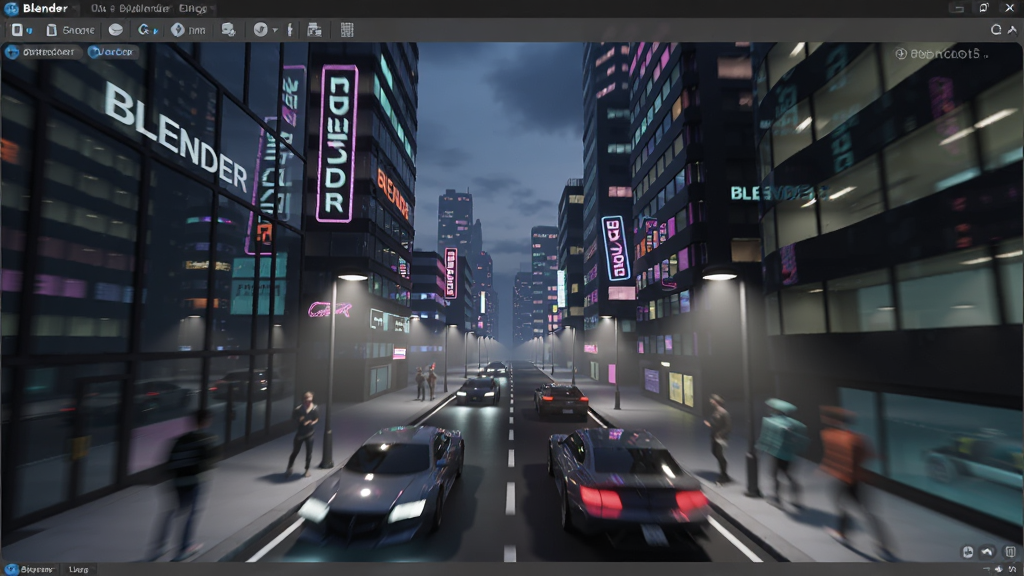Viewport: 1024px width, 576px height.
Task: Click the curved arrow icon at the viewport's bottom right
Action: pyautogui.click(x=987, y=552)
